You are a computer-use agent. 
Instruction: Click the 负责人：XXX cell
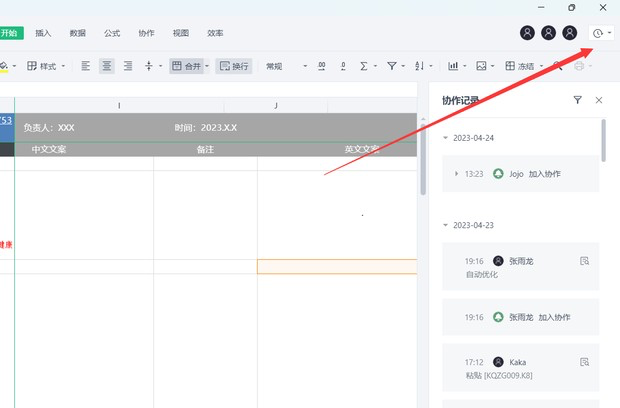click(x=49, y=128)
